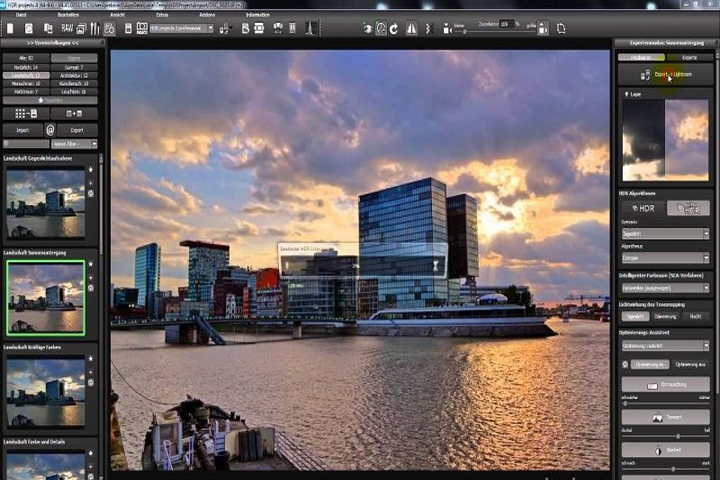Select the Landschaft Kräftige Farben preset thumbnail
The width and height of the screenshot is (720, 480).
point(45,393)
